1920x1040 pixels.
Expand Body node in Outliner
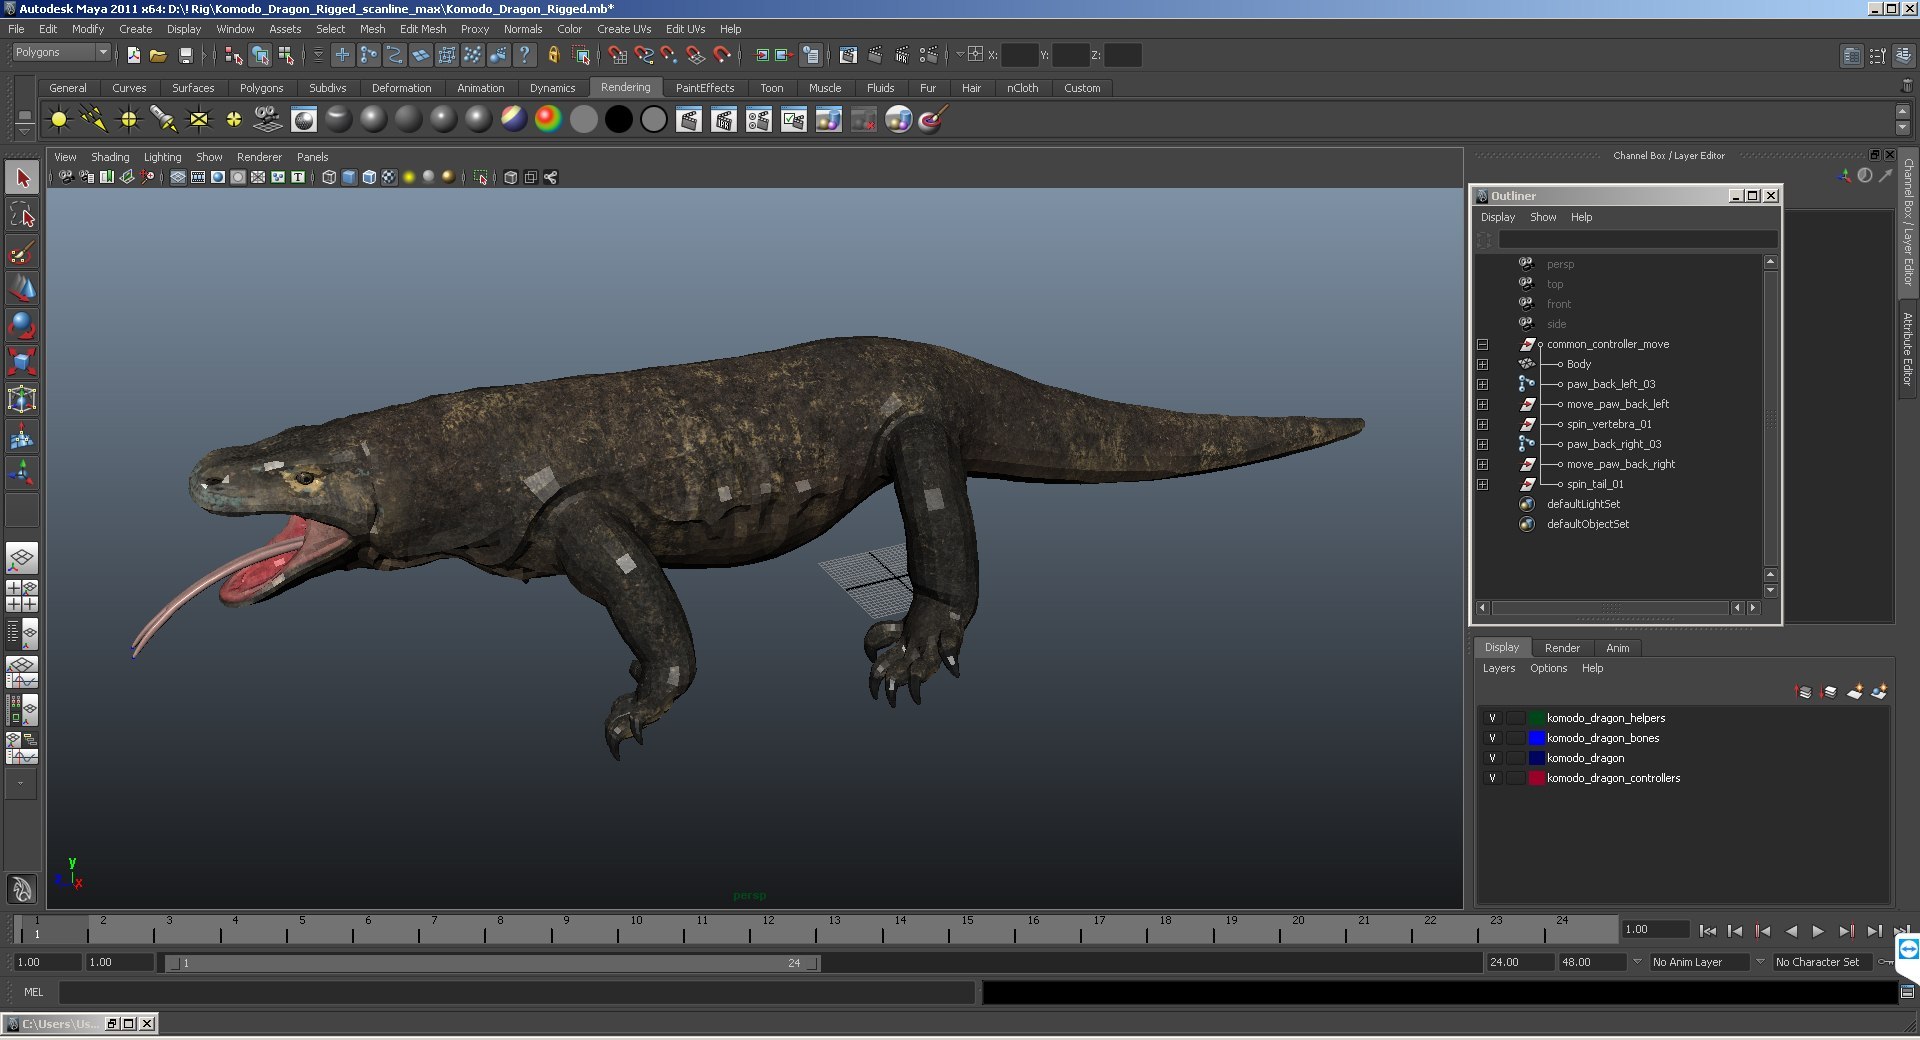(1482, 365)
